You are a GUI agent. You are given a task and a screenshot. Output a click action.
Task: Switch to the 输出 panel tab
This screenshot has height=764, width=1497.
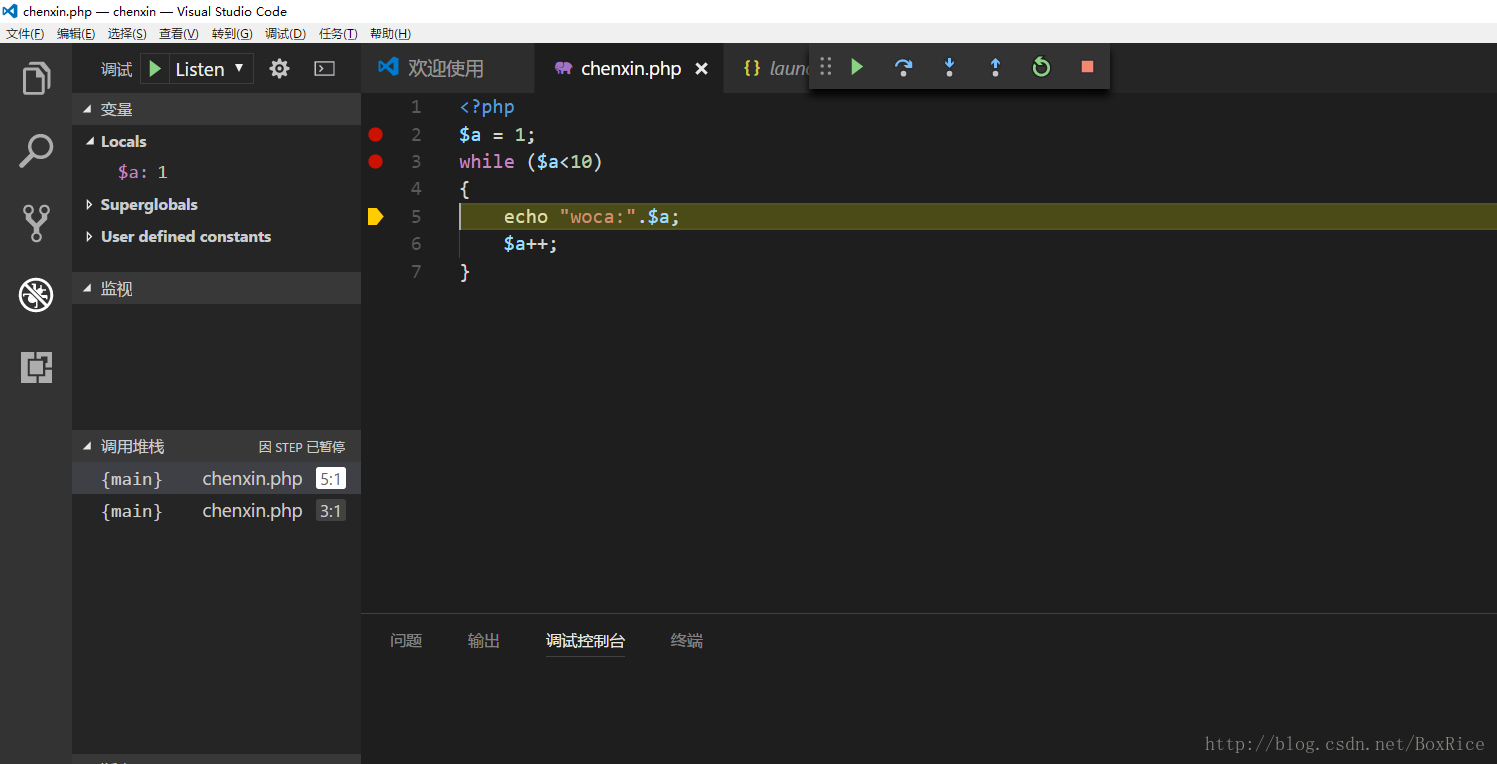click(484, 641)
